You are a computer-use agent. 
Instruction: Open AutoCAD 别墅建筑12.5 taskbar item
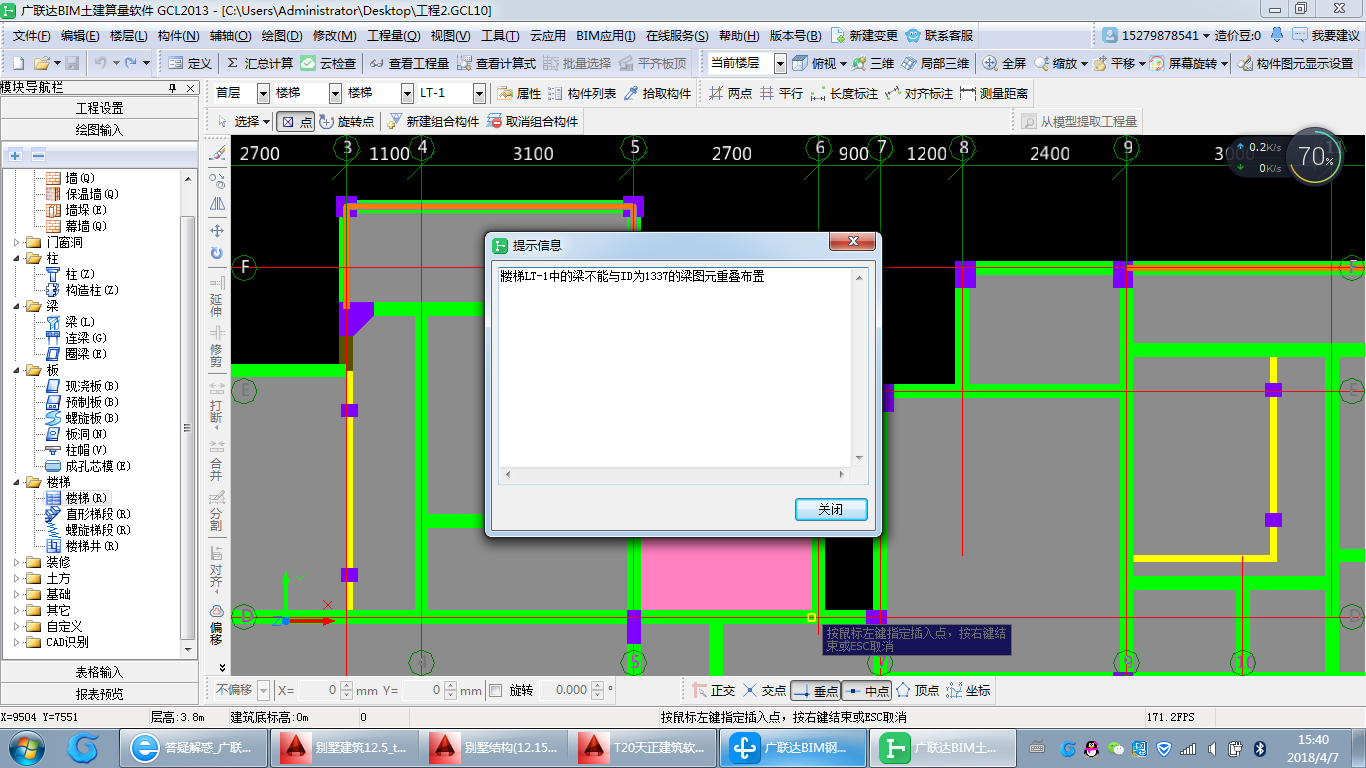coord(344,747)
